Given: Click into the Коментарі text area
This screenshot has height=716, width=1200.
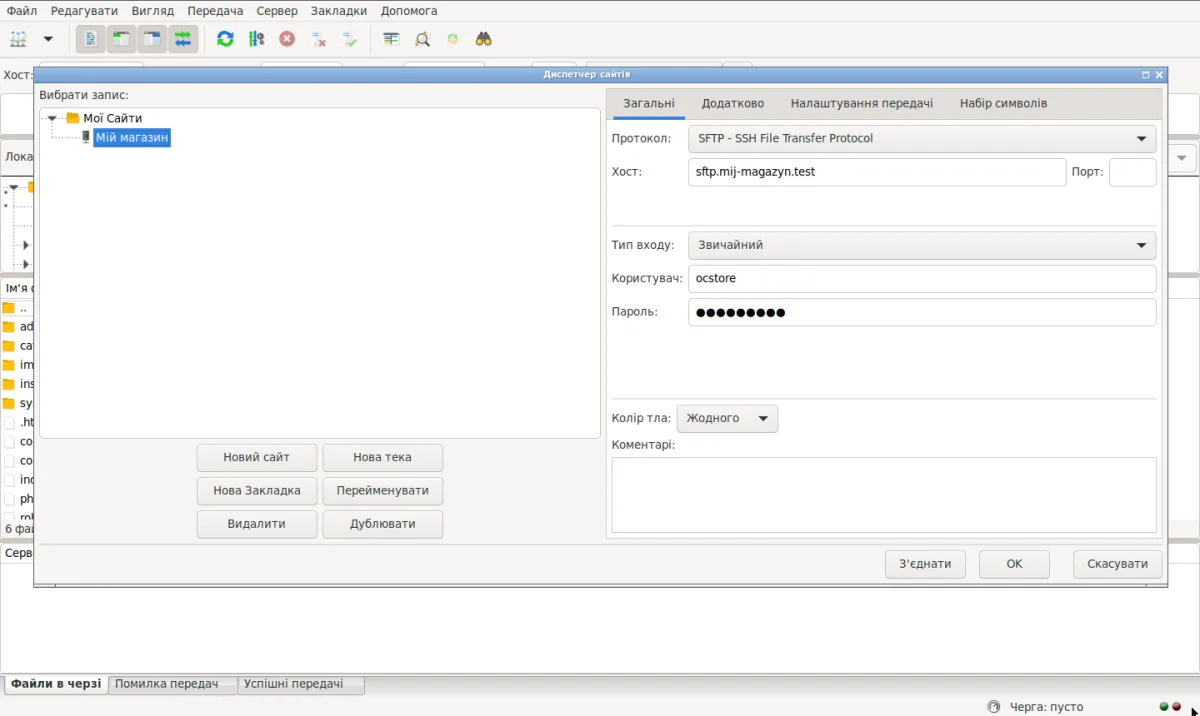Looking at the screenshot, I should coord(884,495).
